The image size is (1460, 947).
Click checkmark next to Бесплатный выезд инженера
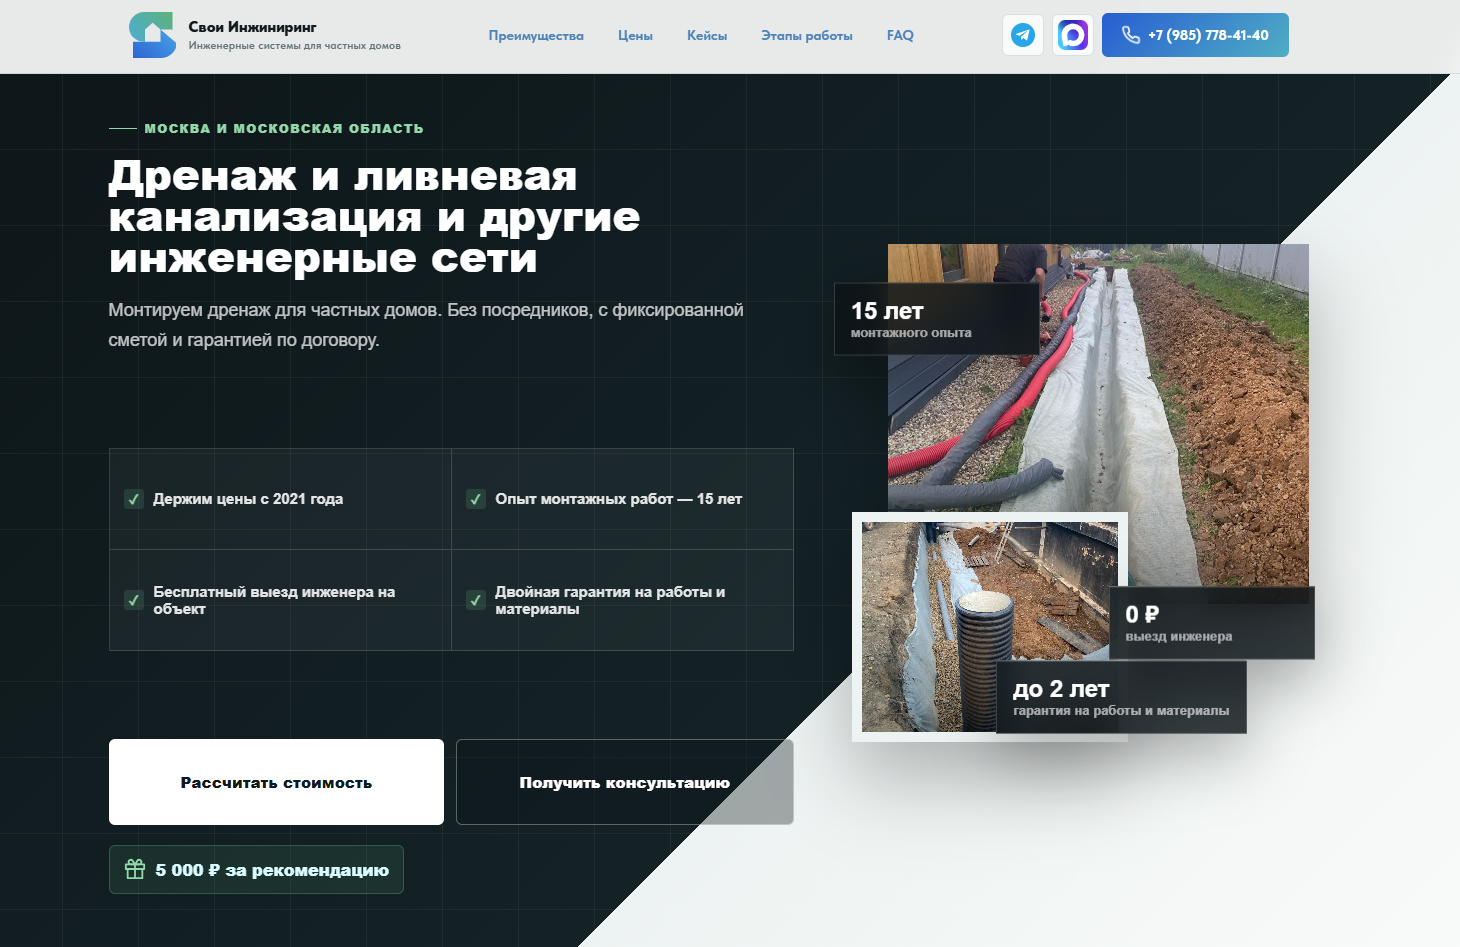(x=133, y=600)
